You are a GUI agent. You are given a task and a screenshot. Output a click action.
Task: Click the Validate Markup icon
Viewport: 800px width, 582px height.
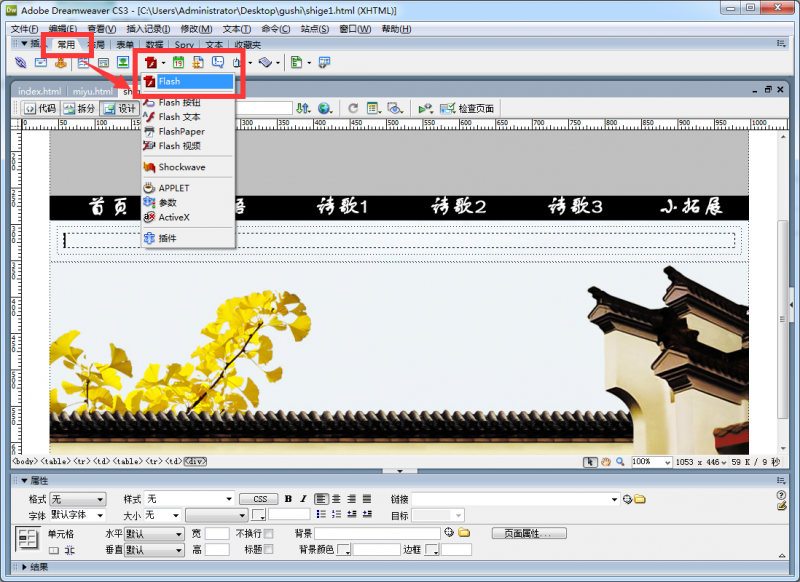[x=426, y=108]
